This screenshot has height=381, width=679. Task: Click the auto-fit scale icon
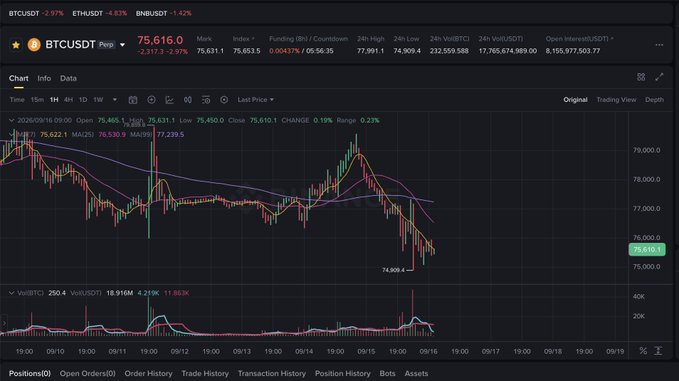coord(658,351)
